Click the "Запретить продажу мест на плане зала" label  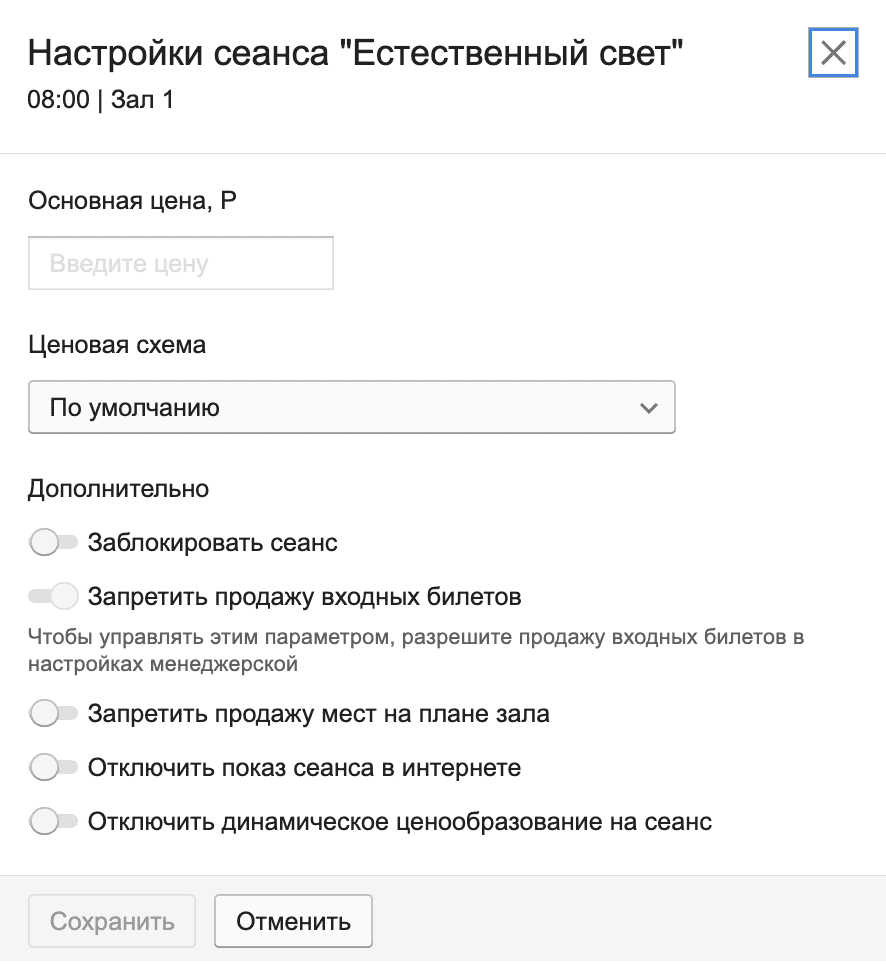point(319,714)
